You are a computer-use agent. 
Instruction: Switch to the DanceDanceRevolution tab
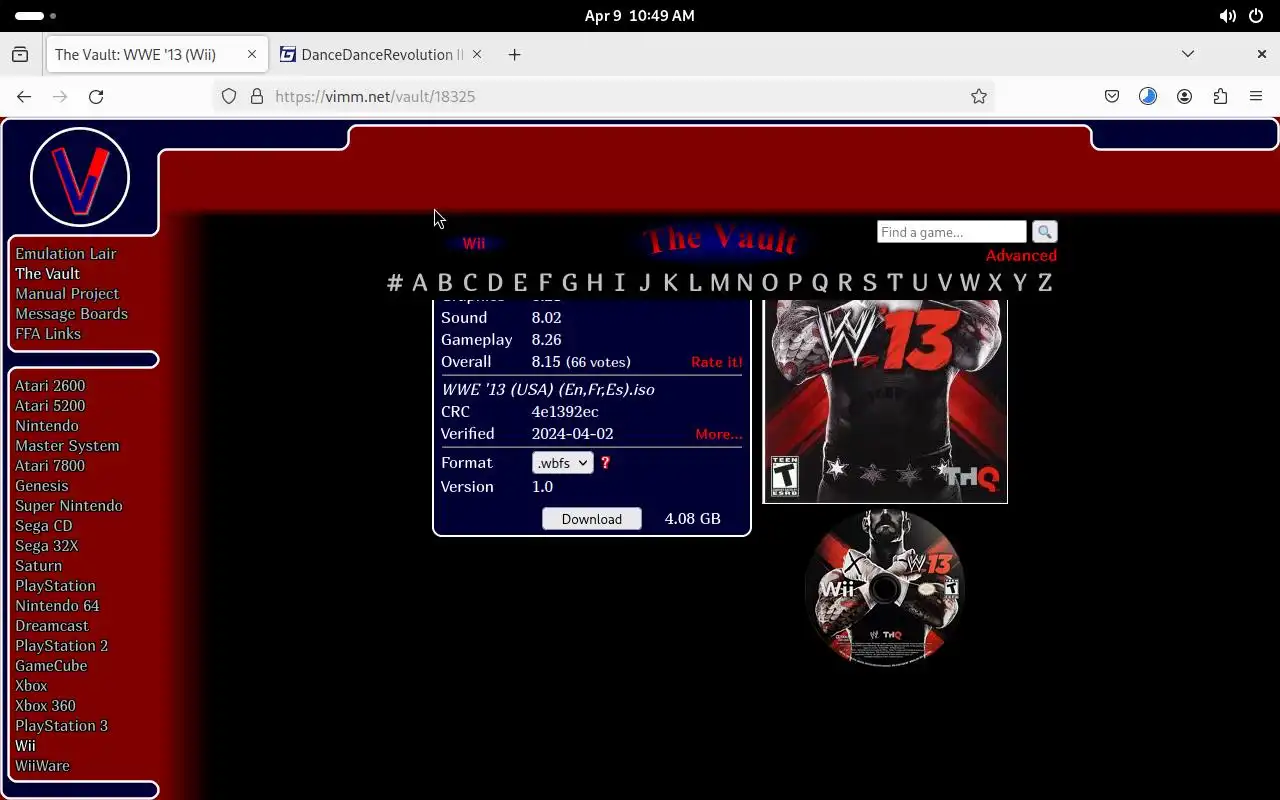[x=381, y=54]
